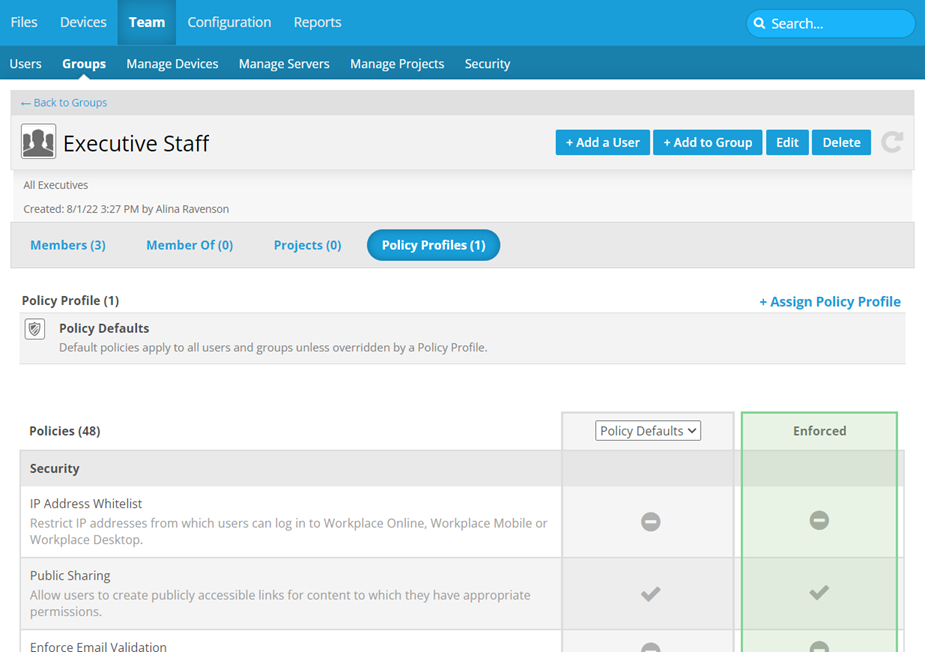This screenshot has height=652, width=926.
Task: Open the Projects (0) tab
Action: [x=307, y=245]
